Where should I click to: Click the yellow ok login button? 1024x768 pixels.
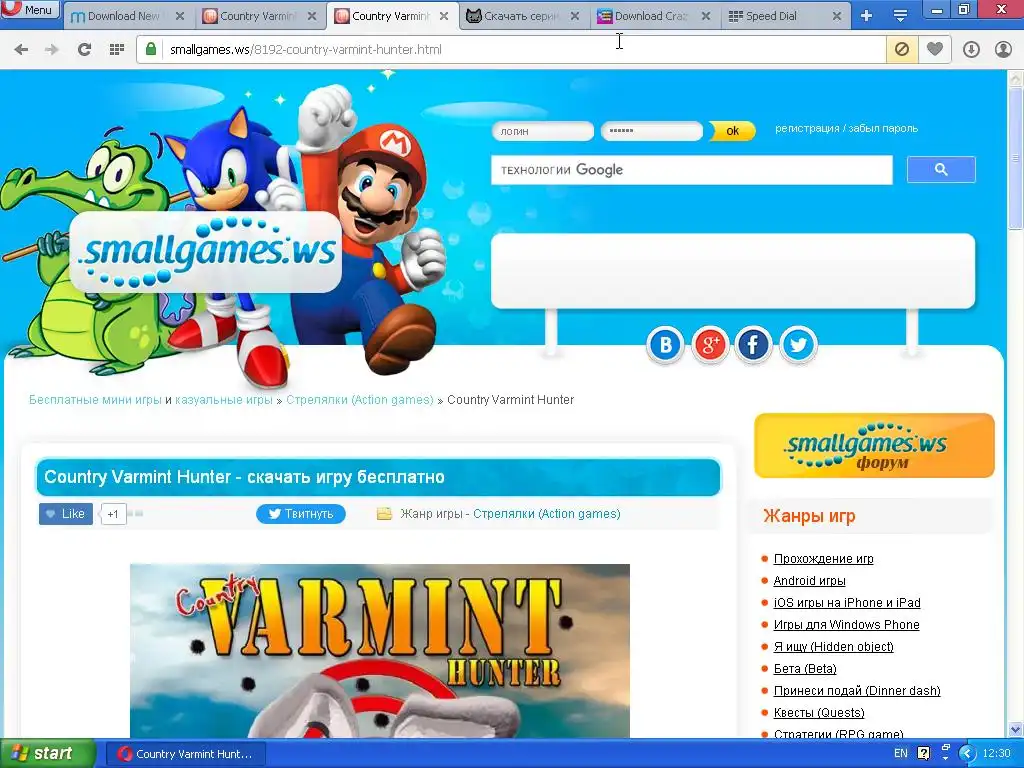732,131
